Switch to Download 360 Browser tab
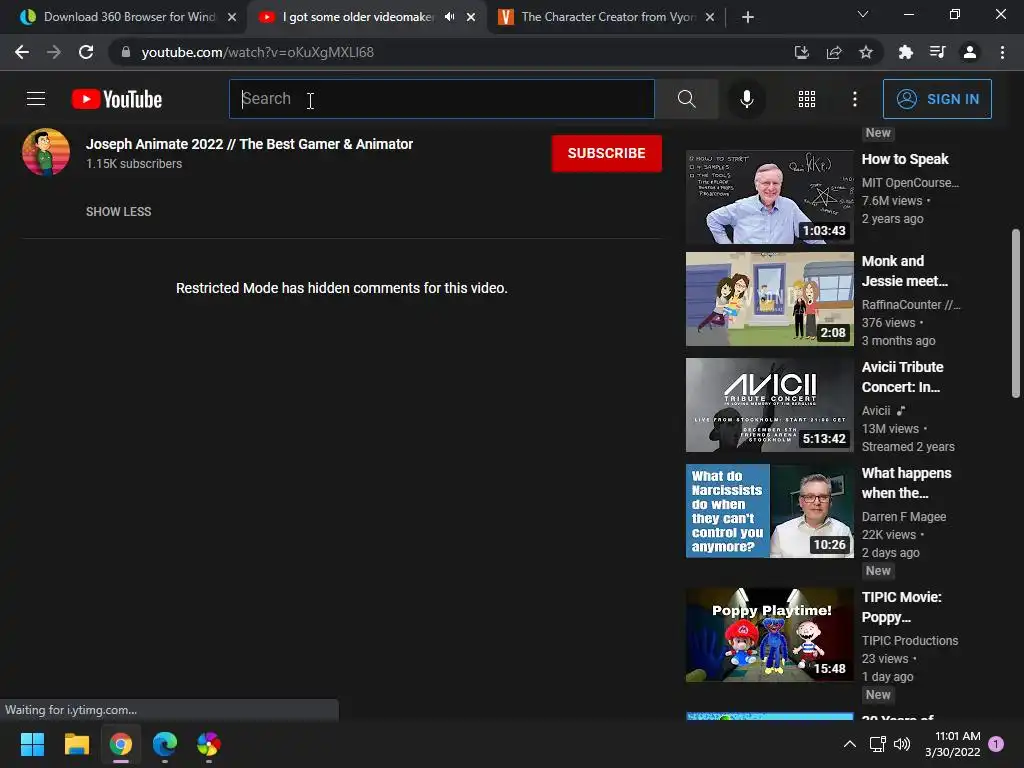 pyautogui.click(x=129, y=17)
